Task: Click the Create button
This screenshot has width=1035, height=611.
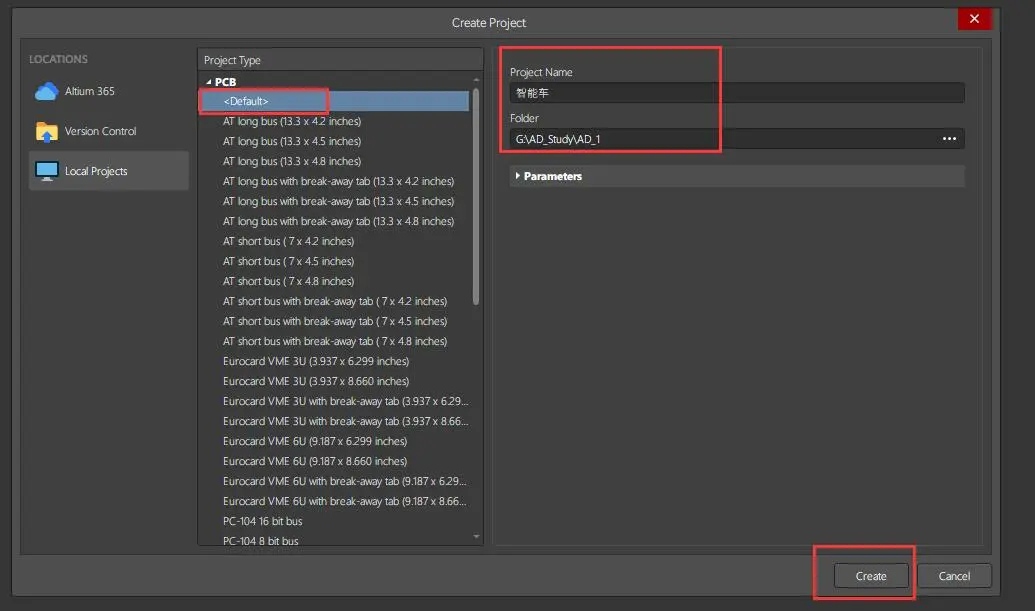Action: click(871, 576)
